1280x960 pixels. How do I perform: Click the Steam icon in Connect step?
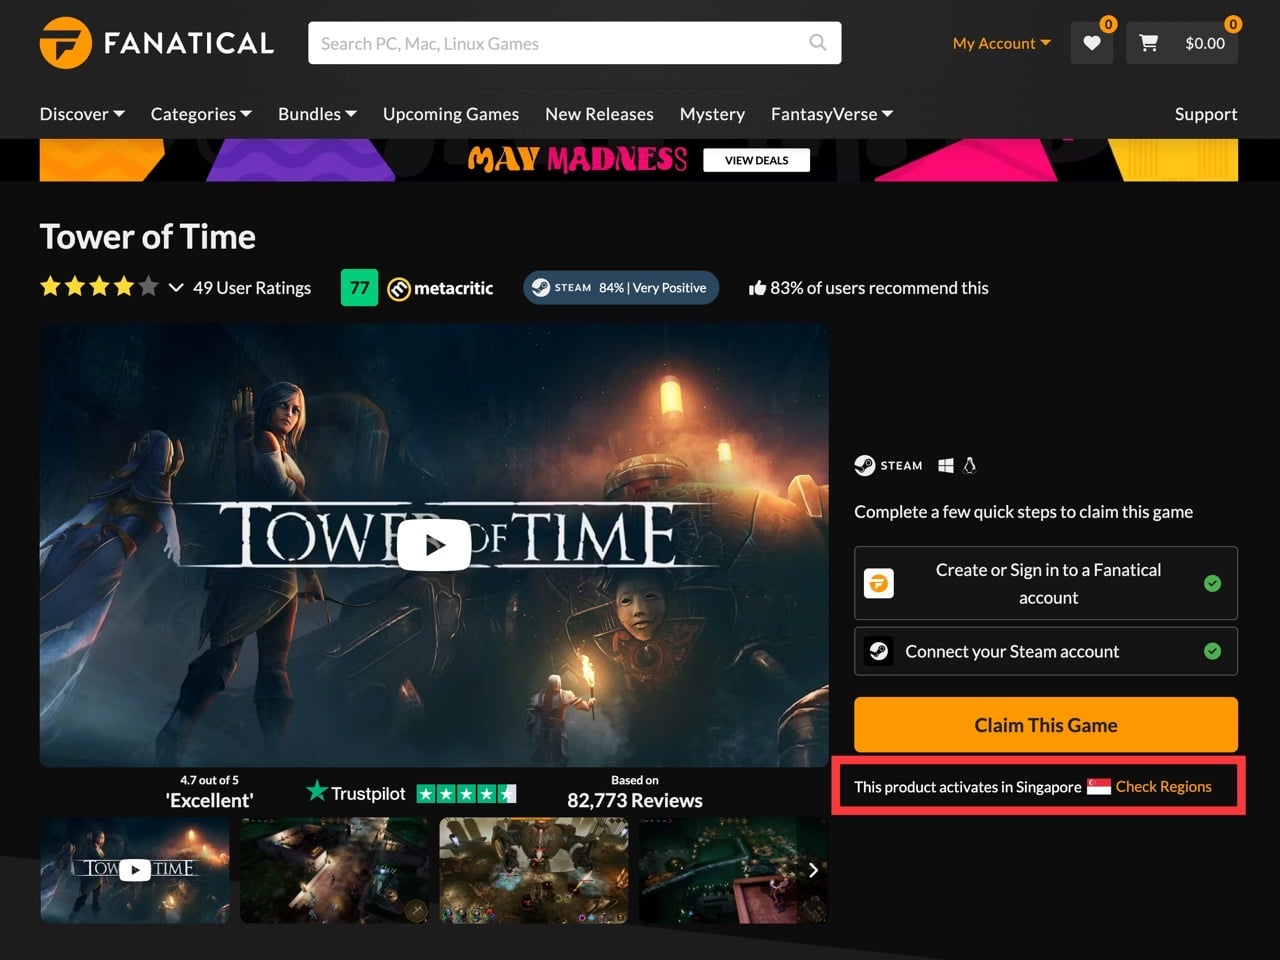click(879, 651)
